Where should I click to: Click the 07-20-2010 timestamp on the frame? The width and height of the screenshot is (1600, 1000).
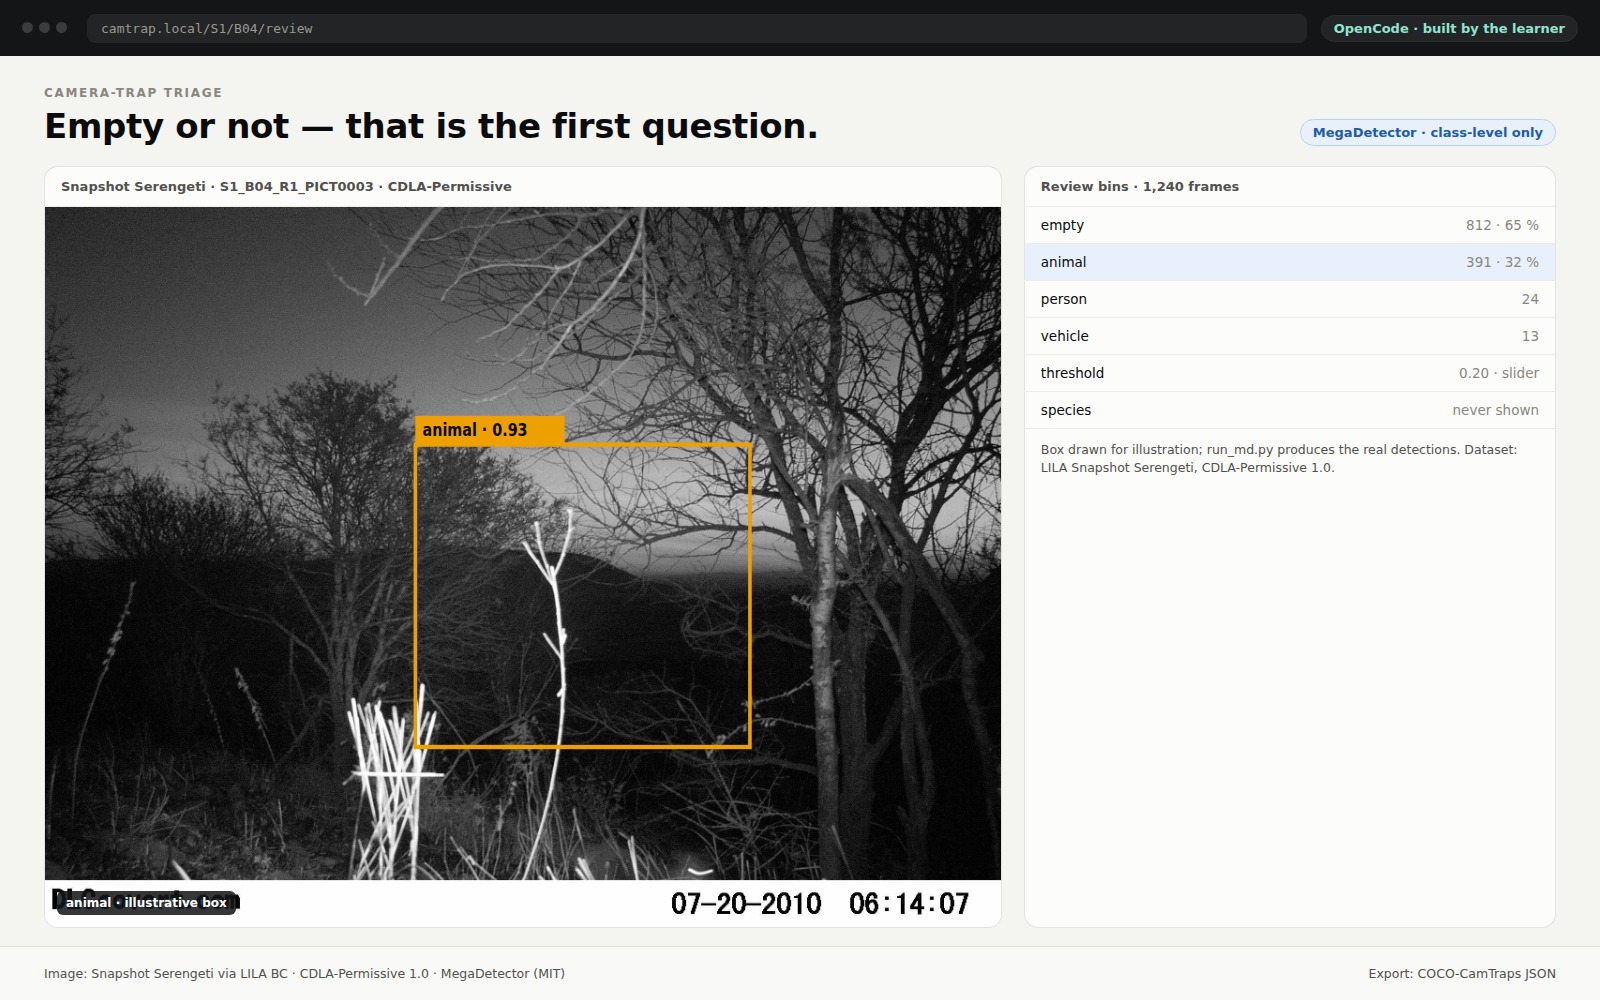click(746, 904)
